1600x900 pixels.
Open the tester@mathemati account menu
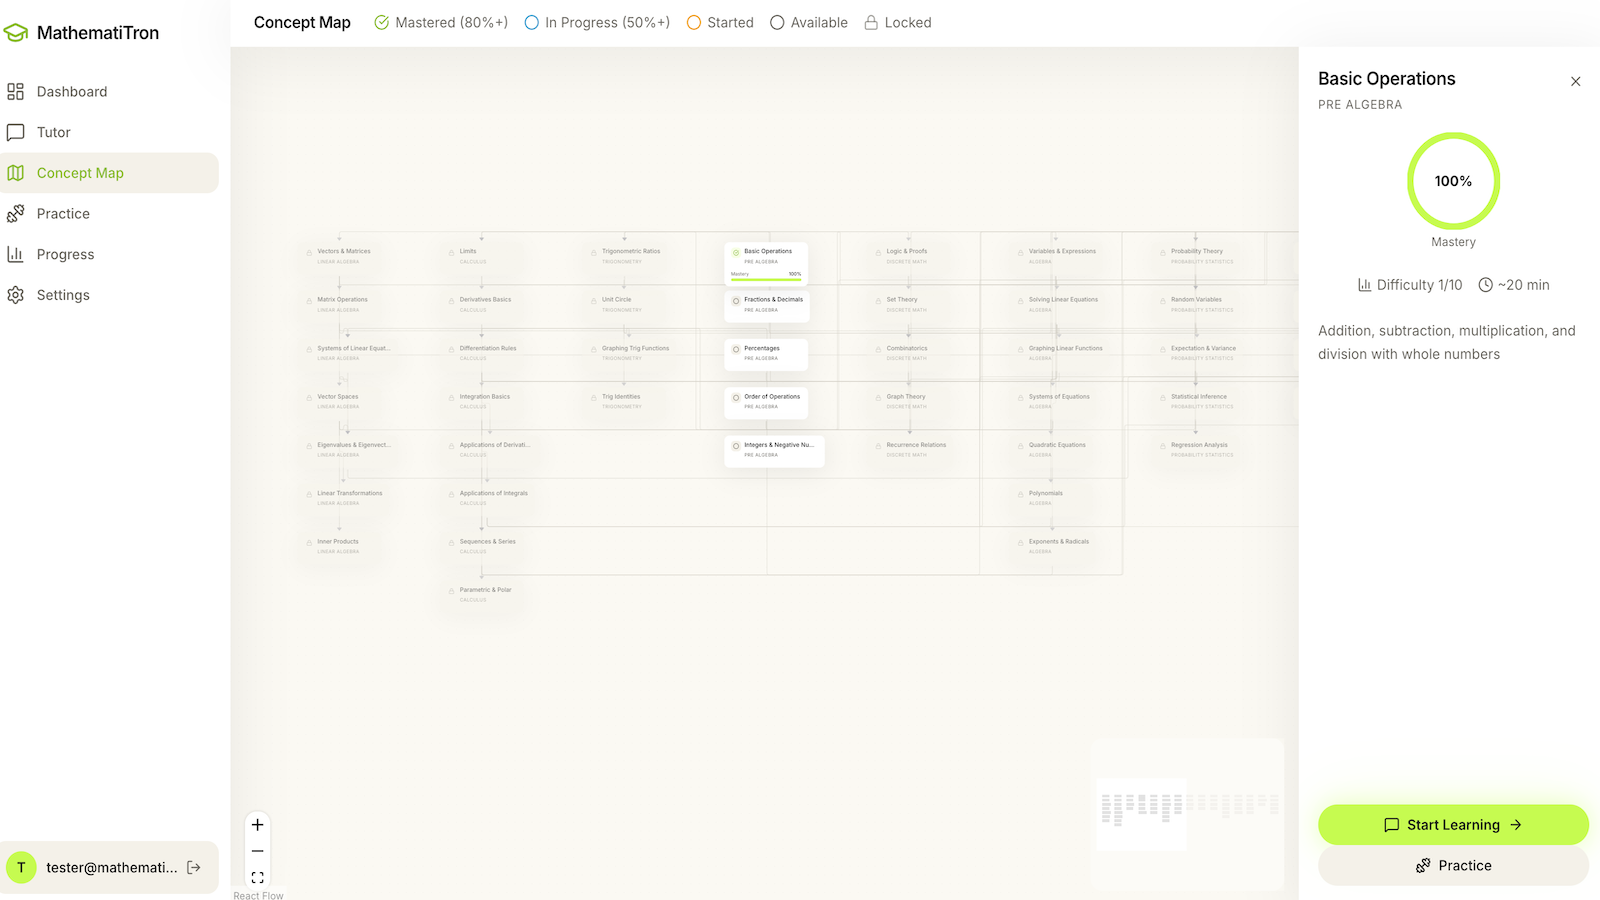pos(110,867)
